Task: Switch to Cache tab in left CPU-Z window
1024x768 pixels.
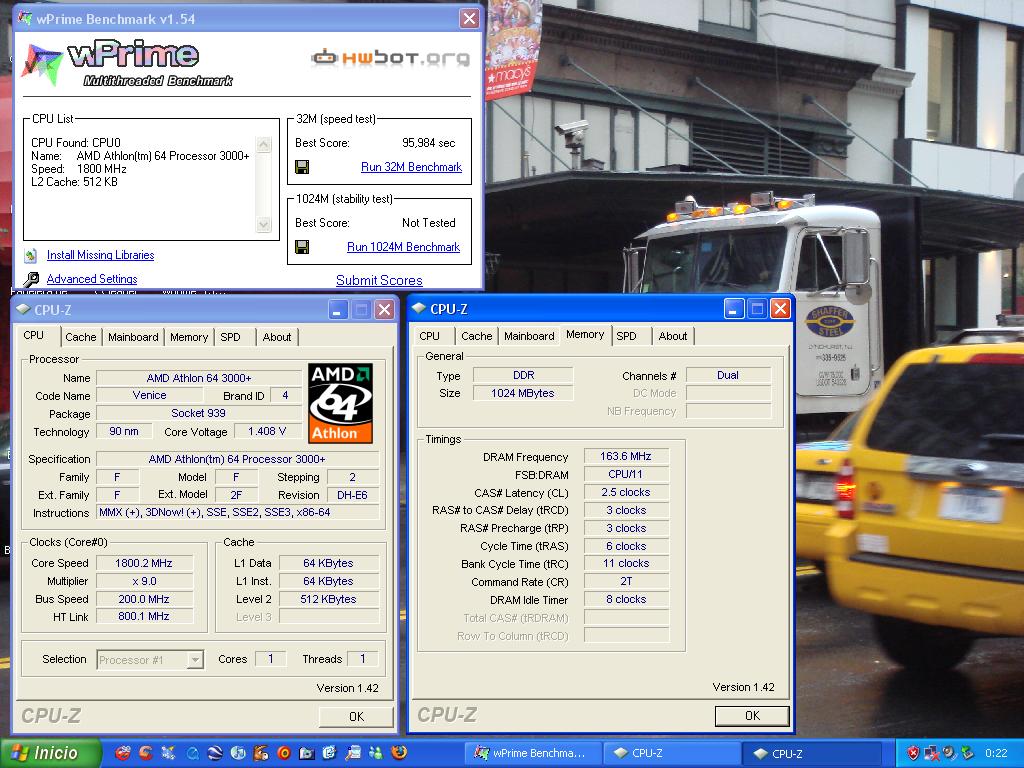Action: (x=80, y=337)
